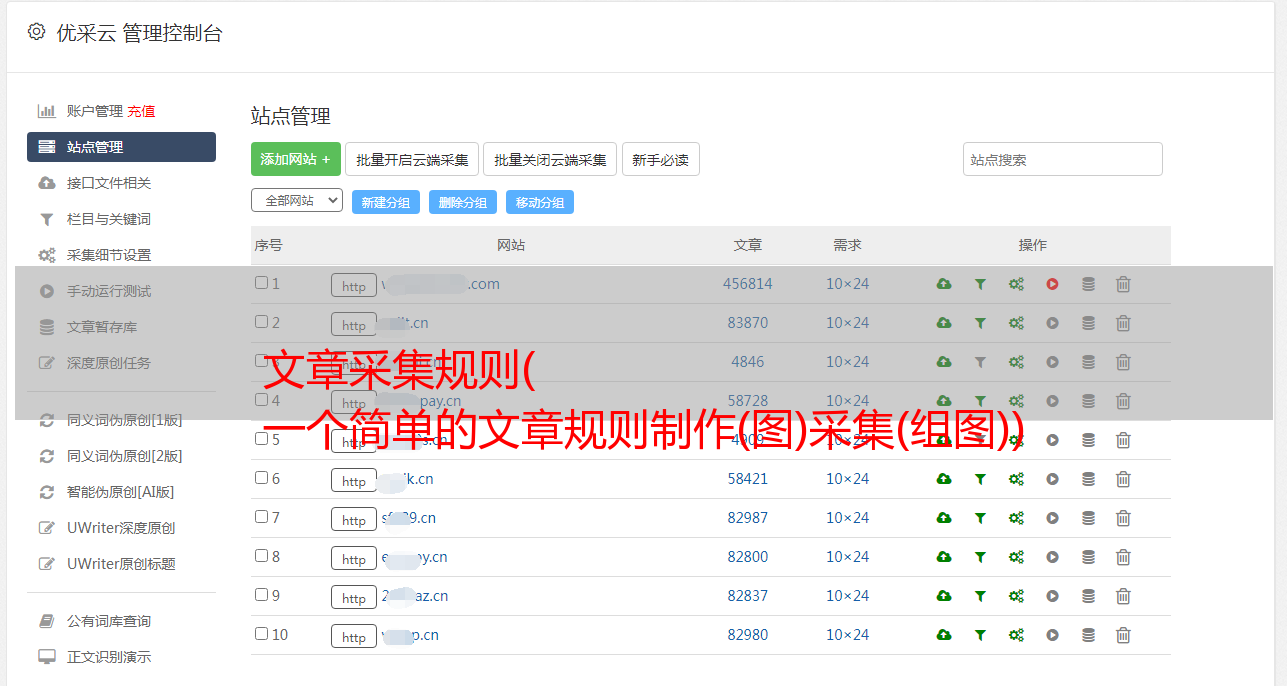The image size is (1287, 686).
Task: Tick the checkbox for site number 1
Action: 261,283
